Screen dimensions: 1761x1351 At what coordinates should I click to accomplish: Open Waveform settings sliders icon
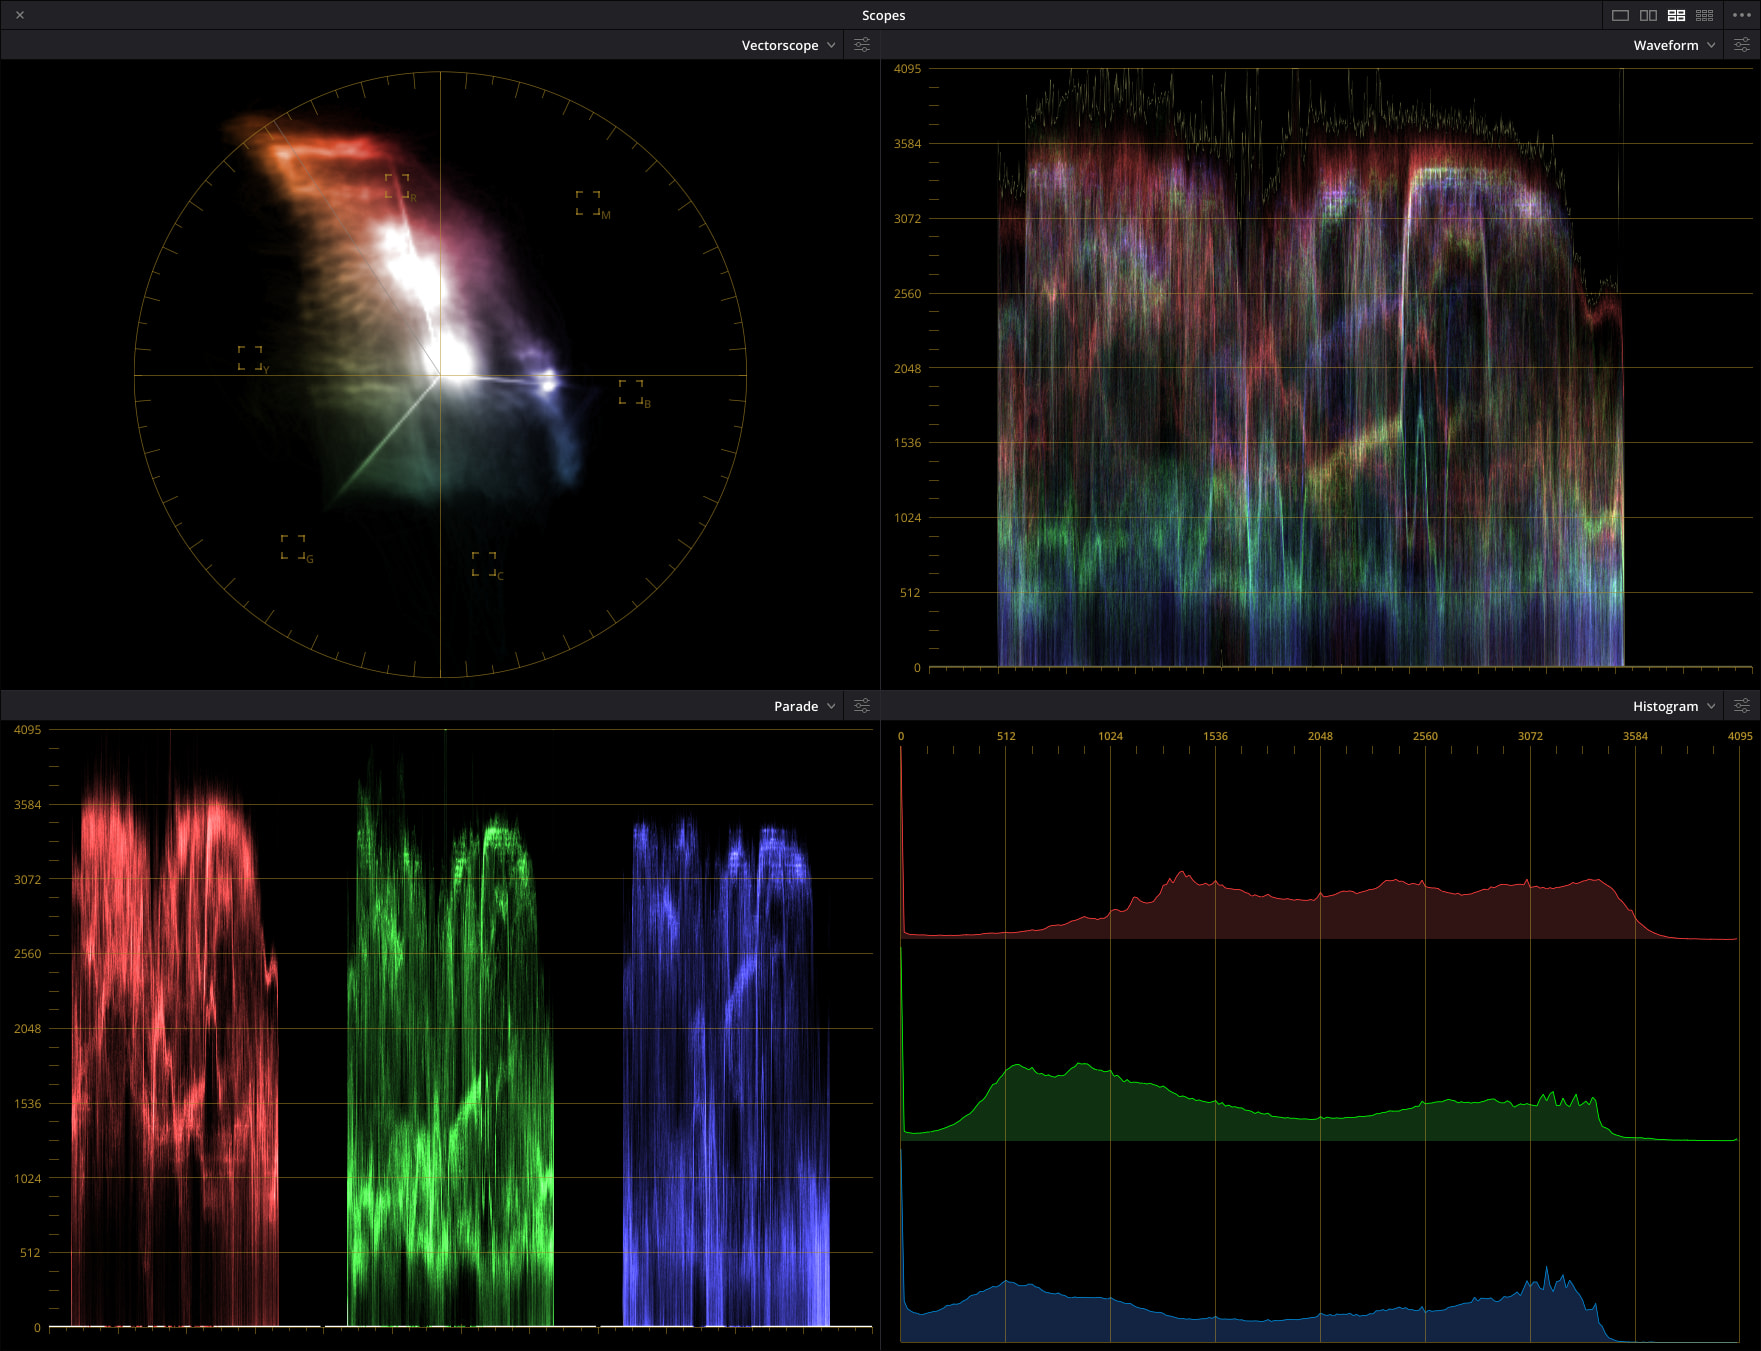[1741, 45]
